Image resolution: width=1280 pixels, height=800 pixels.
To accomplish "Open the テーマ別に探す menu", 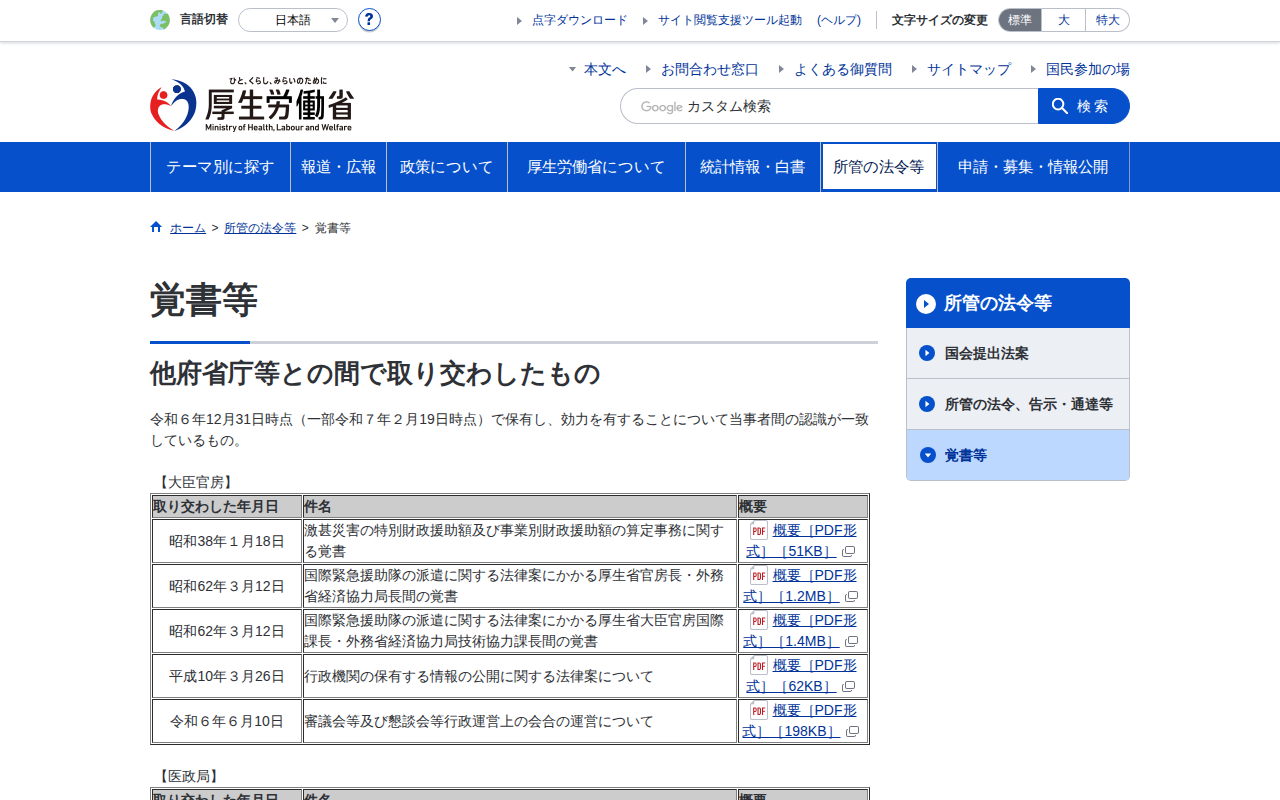I will pos(220,167).
